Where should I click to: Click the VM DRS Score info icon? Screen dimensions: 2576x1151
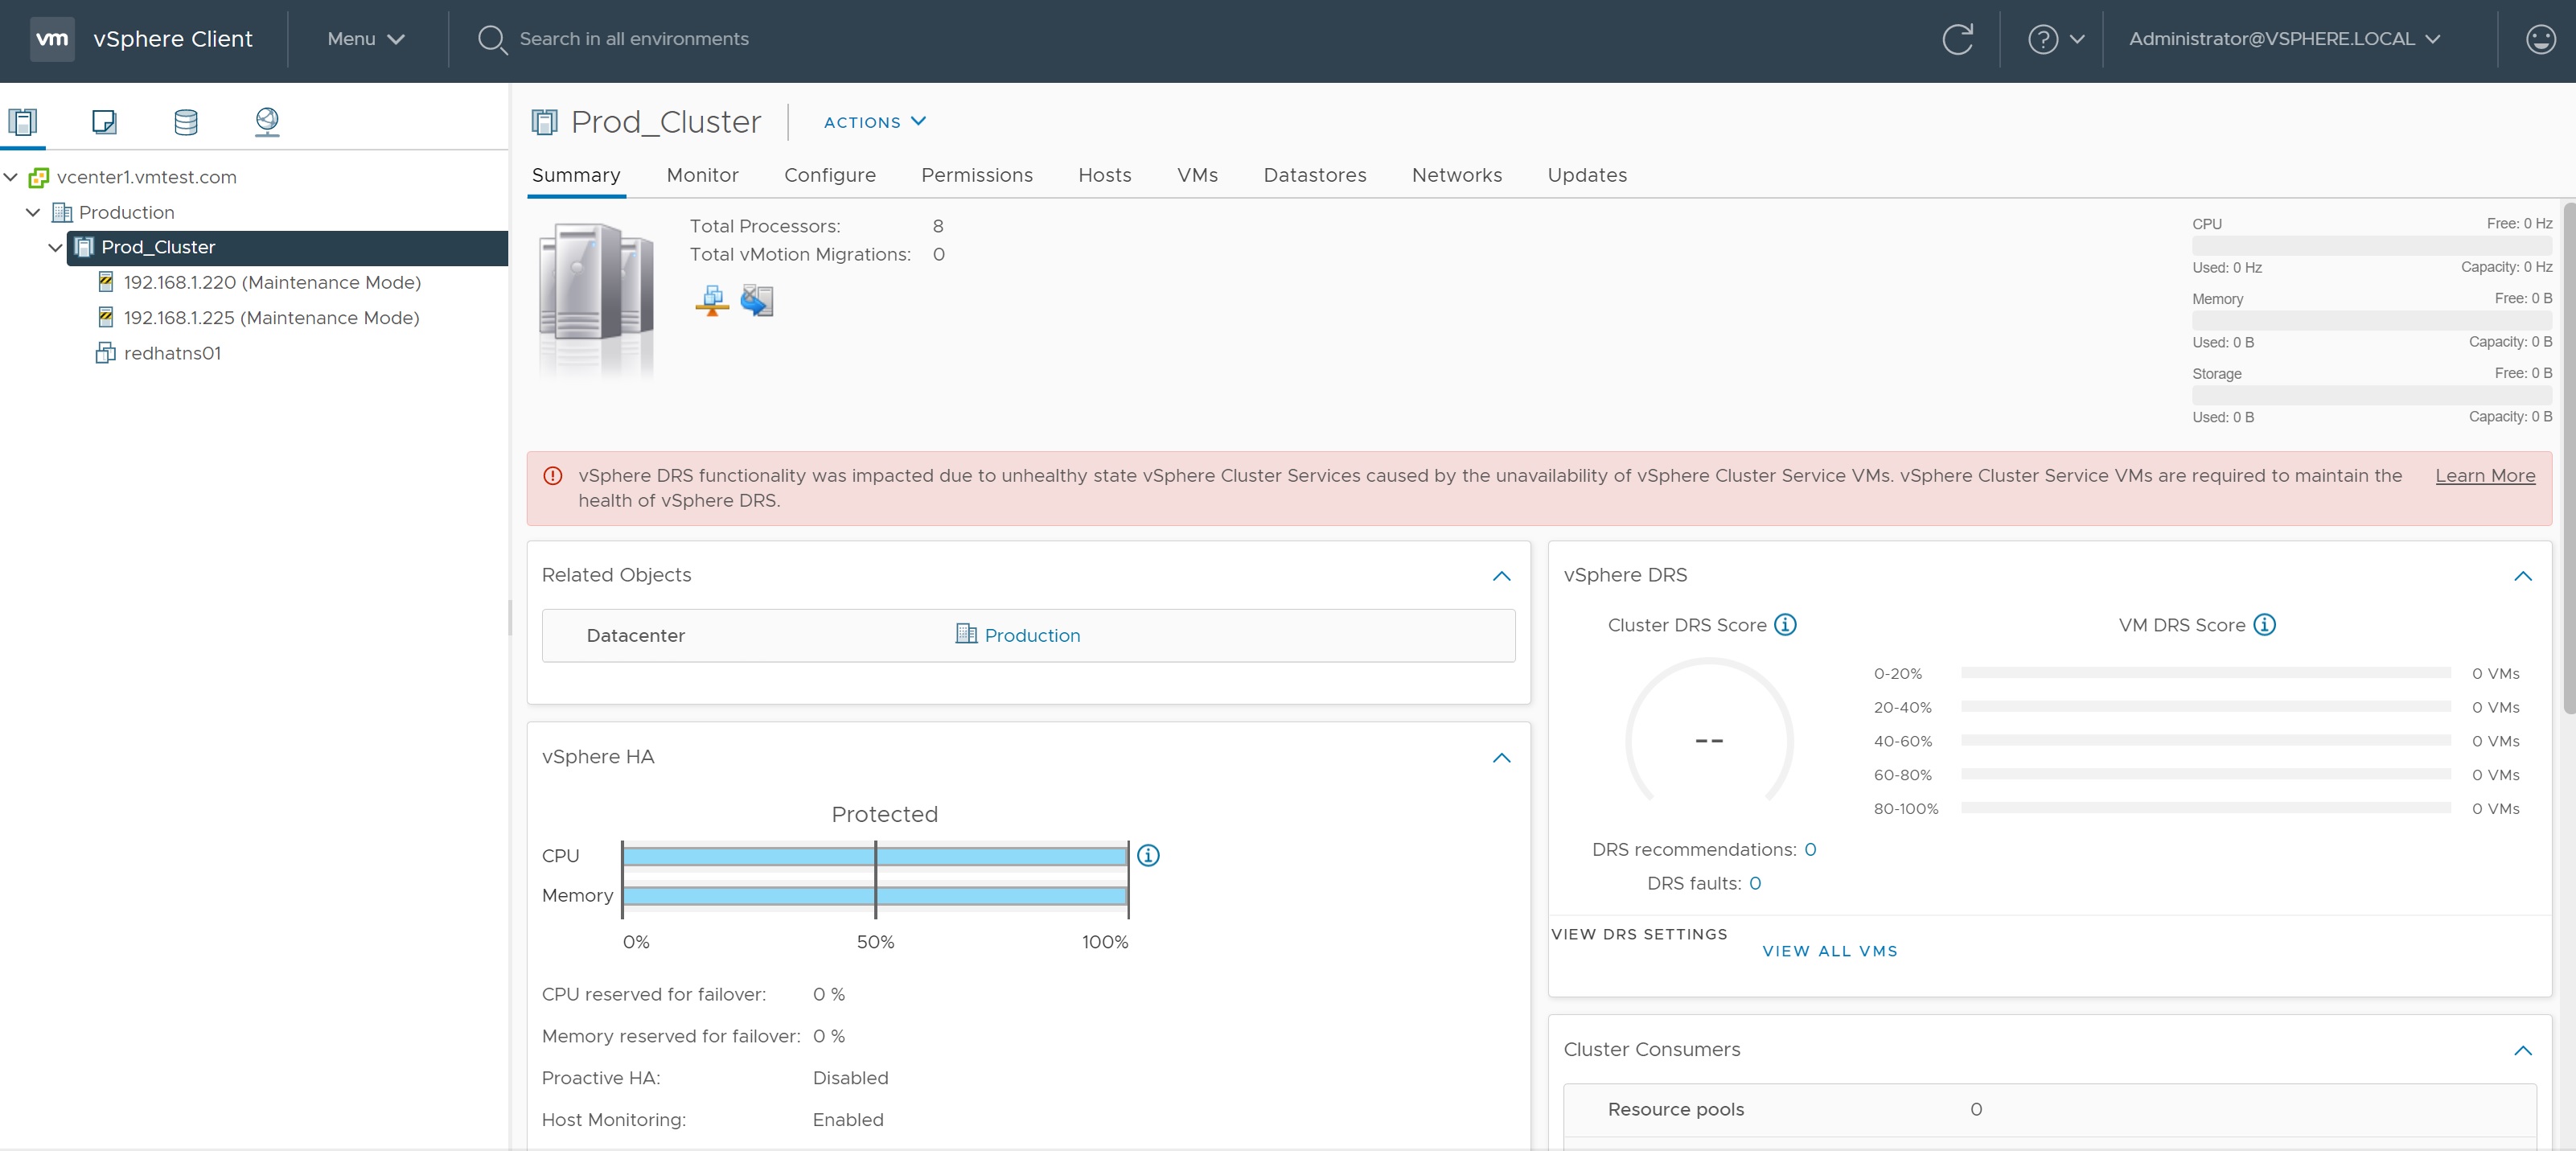[2264, 625]
